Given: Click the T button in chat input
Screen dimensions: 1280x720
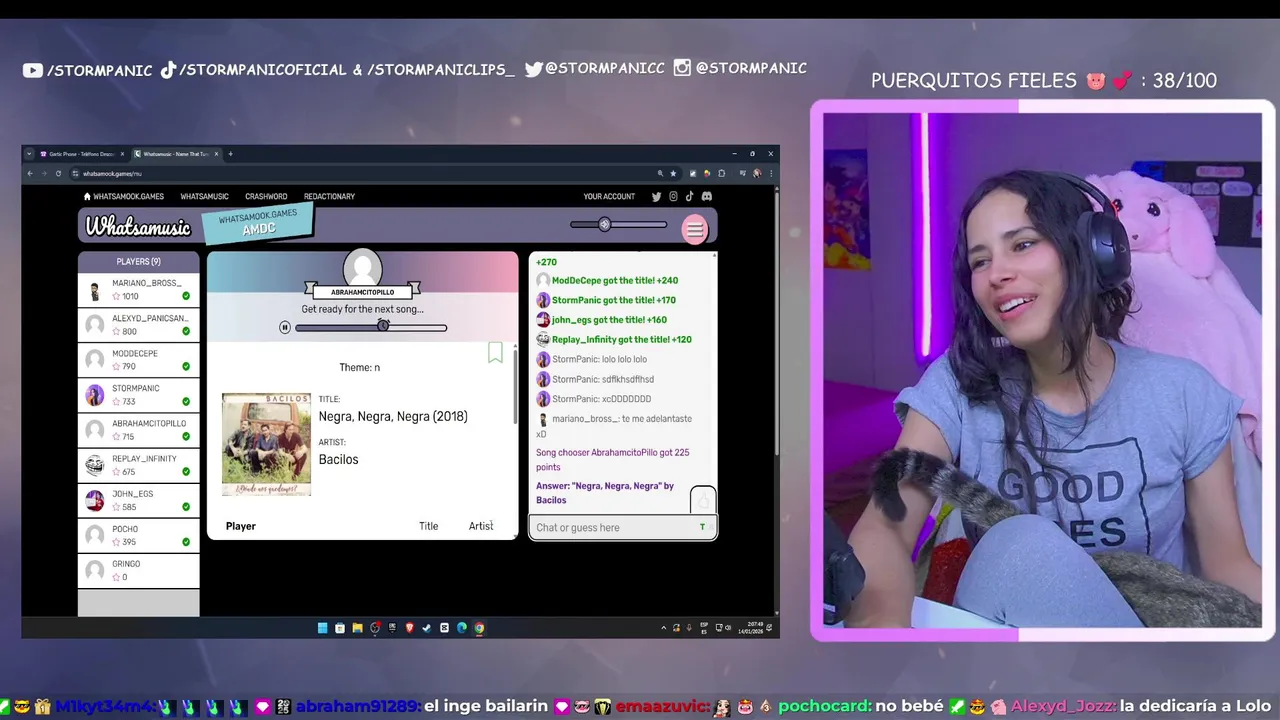Looking at the screenshot, I should (702, 527).
